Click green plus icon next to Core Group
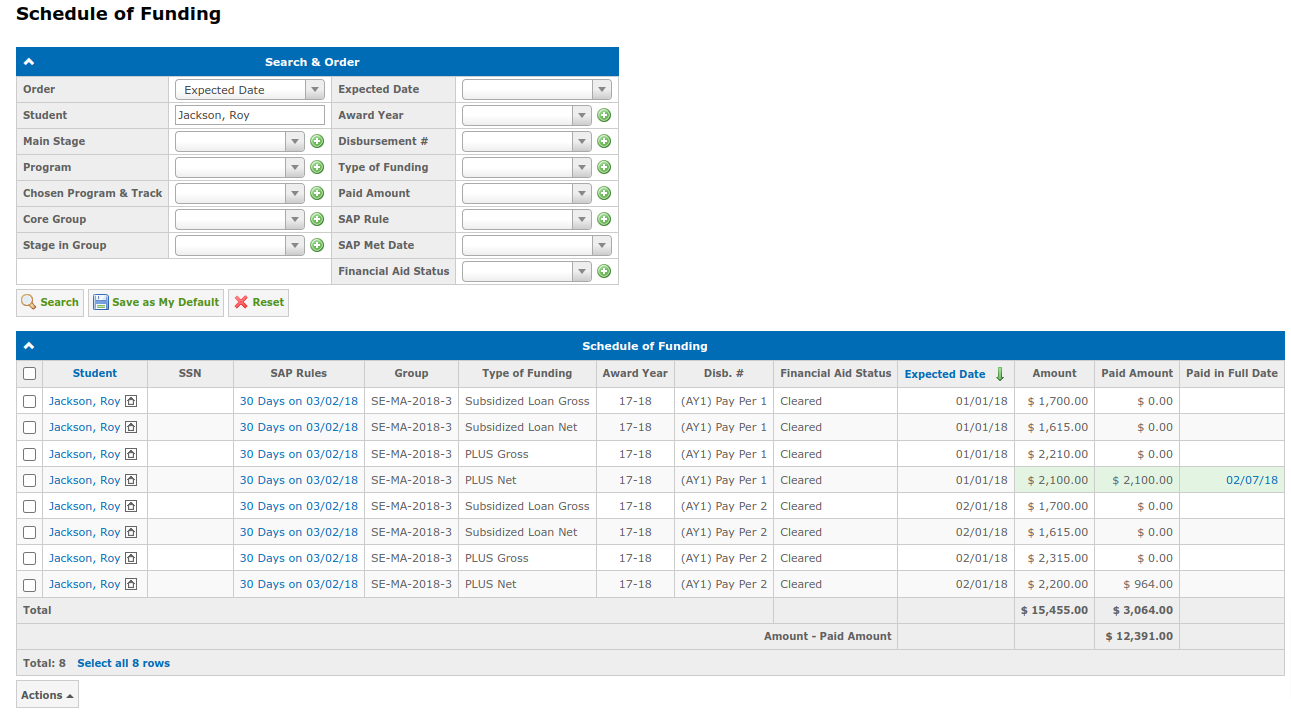 pos(317,219)
